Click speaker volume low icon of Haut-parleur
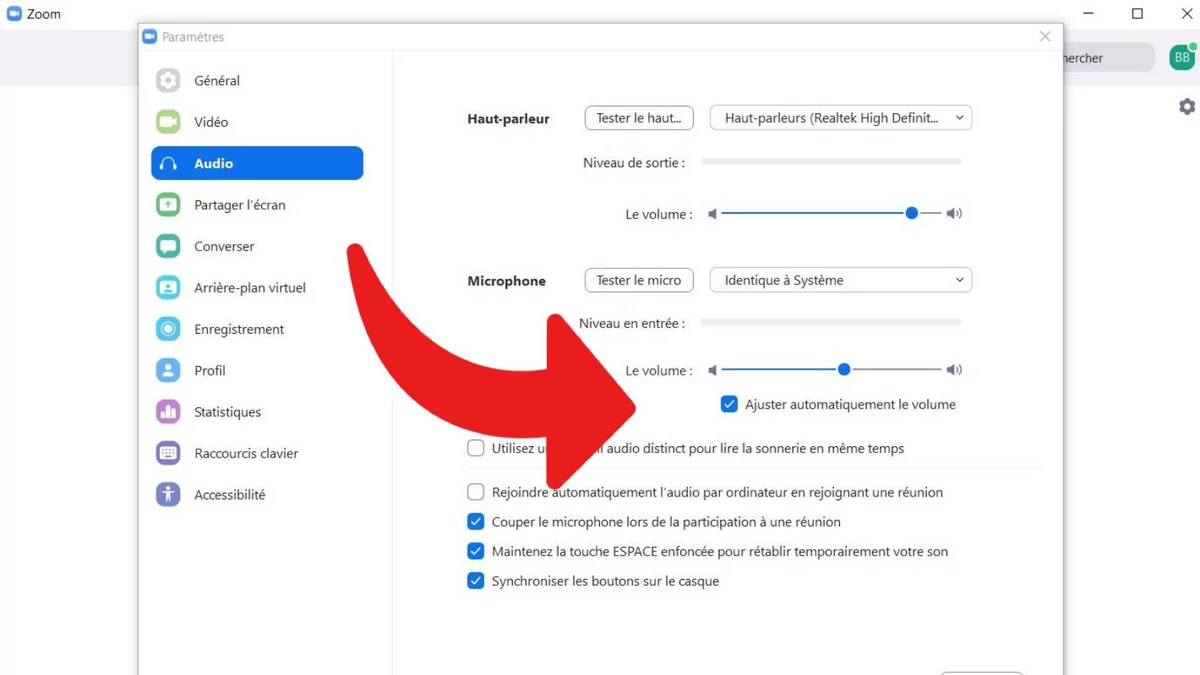 713,214
